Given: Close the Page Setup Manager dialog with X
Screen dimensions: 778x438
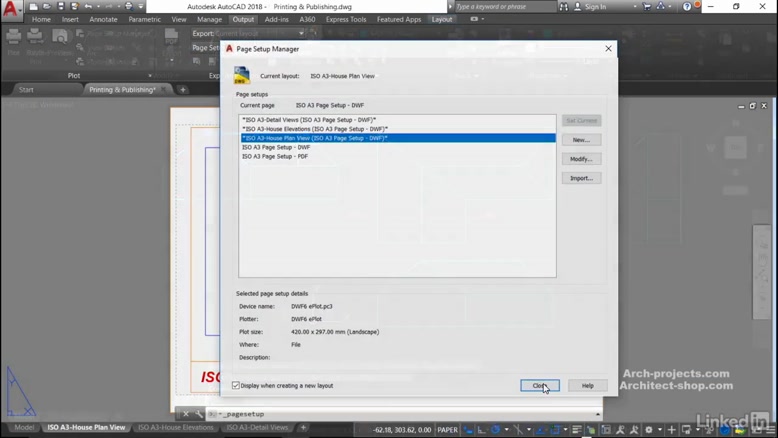Looking at the screenshot, I should [608, 49].
